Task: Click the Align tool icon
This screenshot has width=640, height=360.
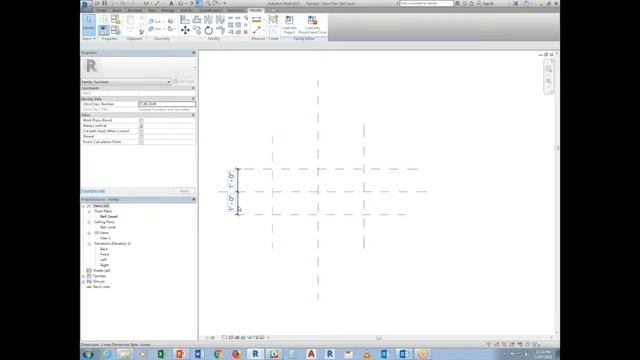Action: [185, 20]
